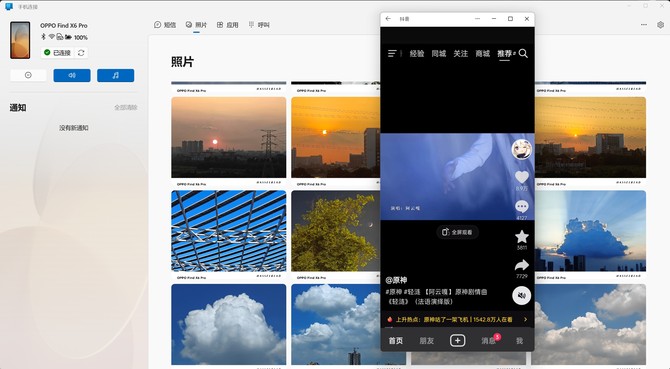670x369 pixels.
Task: Click the 全屏观看 fullscreen button
Action: click(x=457, y=232)
